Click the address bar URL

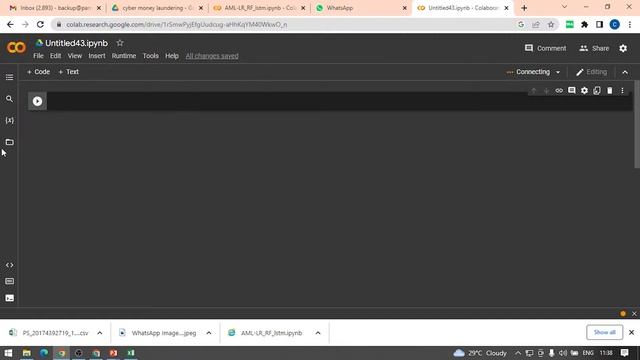(x=177, y=24)
